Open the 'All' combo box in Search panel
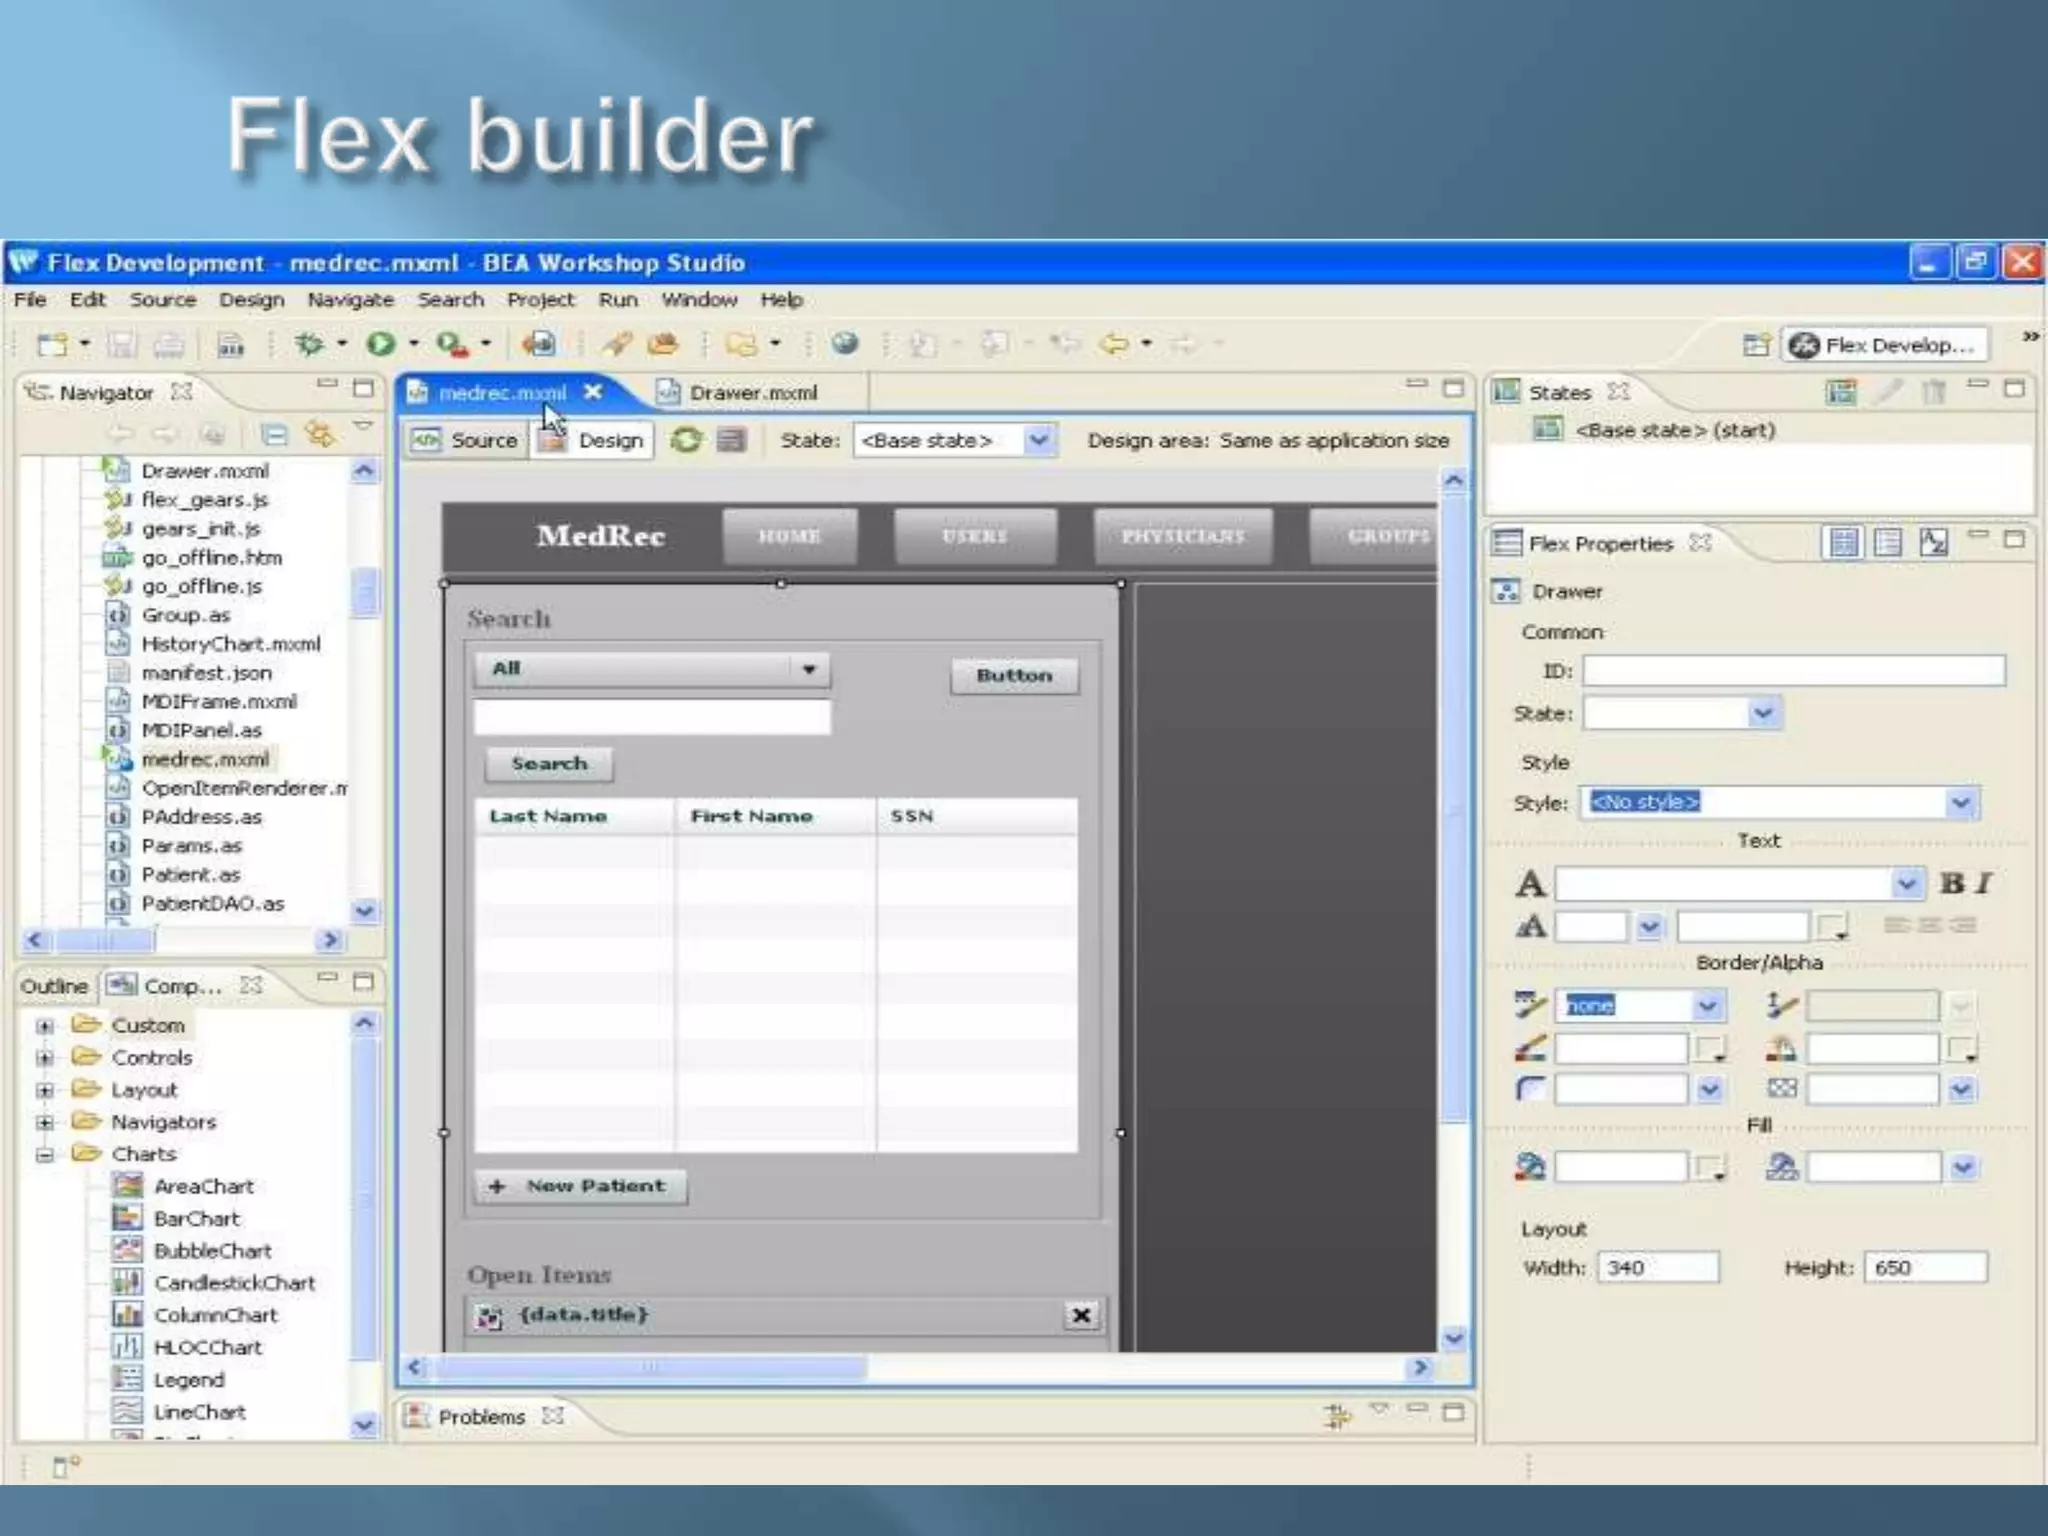The height and width of the screenshot is (1536, 2048). 652,669
